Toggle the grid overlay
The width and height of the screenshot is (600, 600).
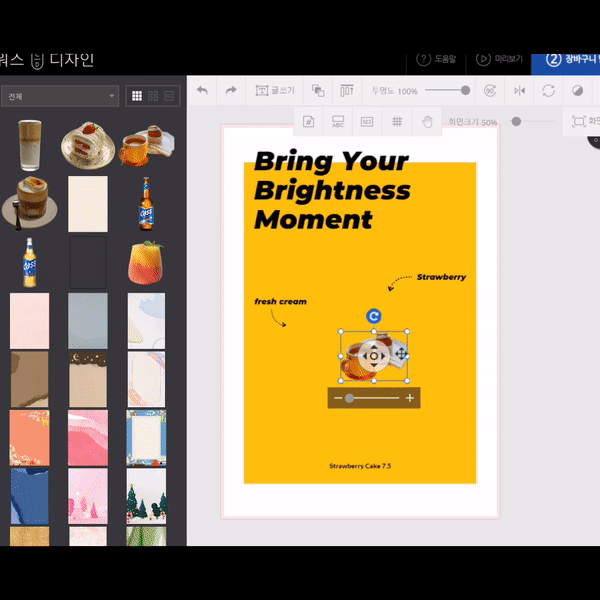tap(397, 122)
